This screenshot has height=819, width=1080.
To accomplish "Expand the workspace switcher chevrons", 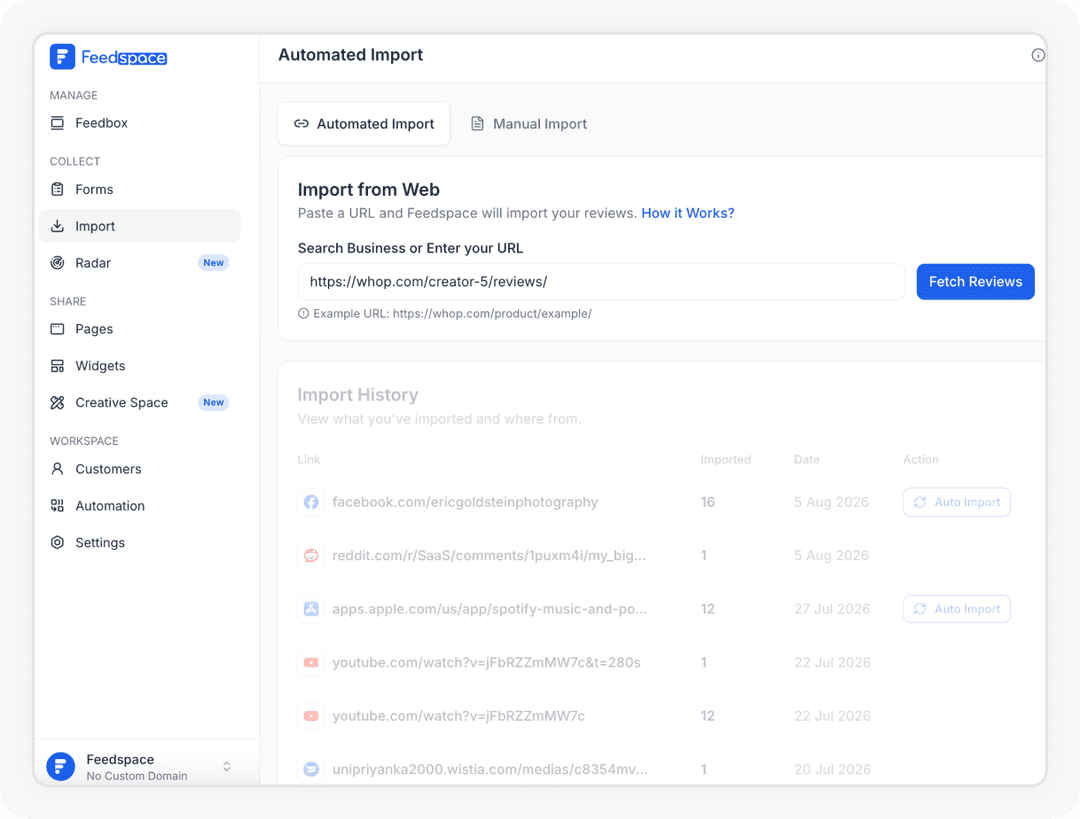I will click(227, 767).
